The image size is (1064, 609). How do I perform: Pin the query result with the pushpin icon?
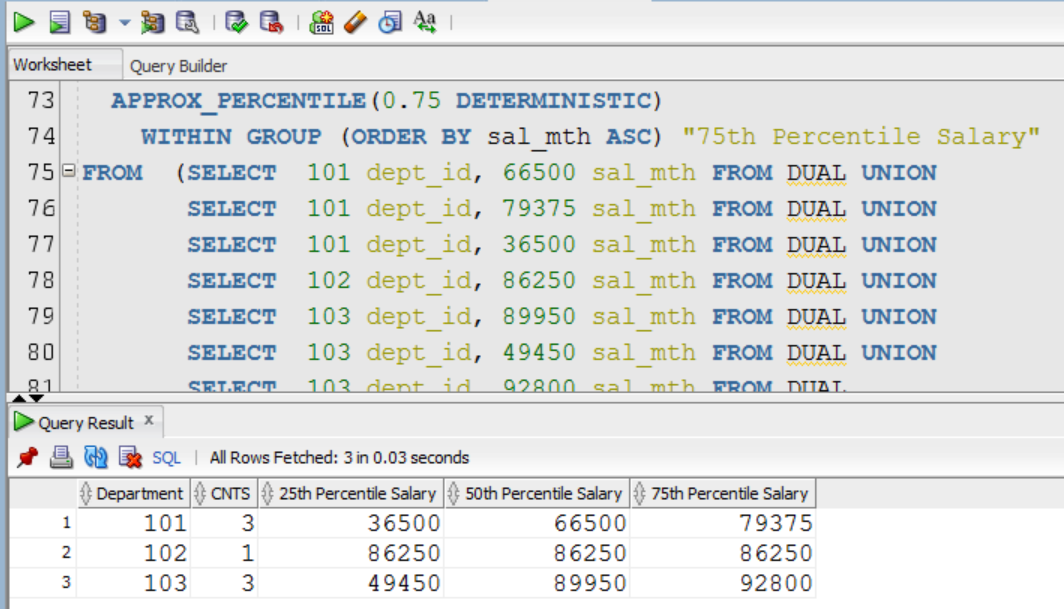(28, 458)
